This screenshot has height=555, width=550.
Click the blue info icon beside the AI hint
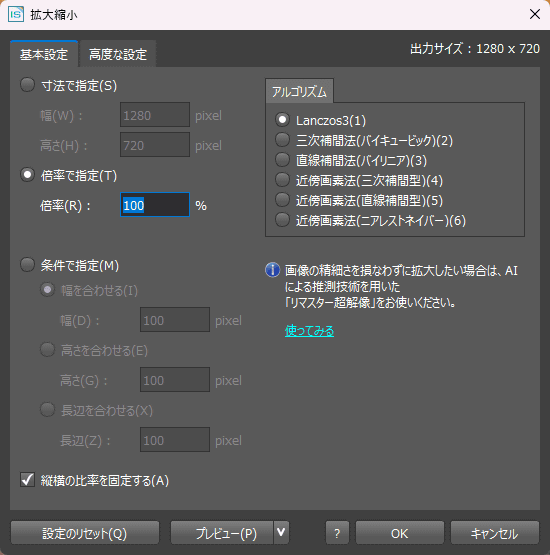click(272, 270)
